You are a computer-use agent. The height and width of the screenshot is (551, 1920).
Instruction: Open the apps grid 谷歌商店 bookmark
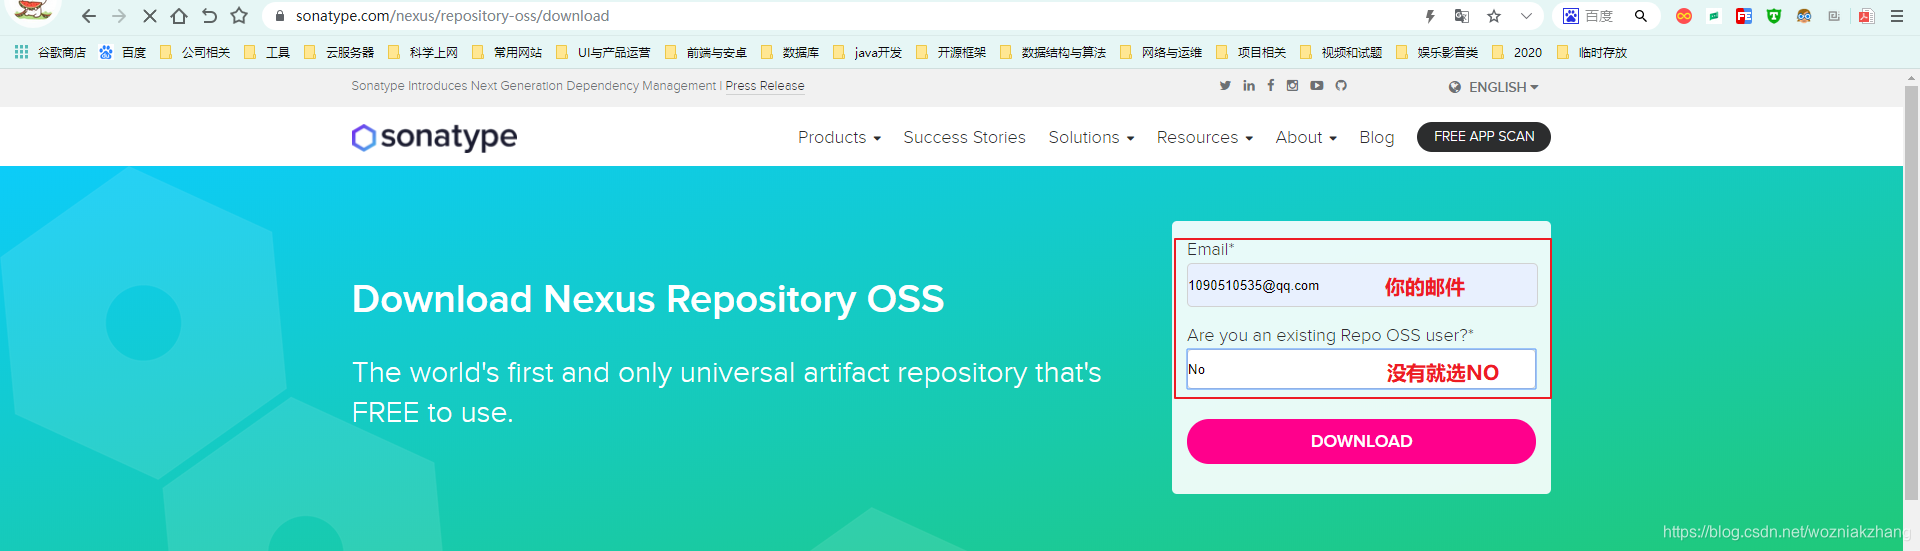point(50,52)
